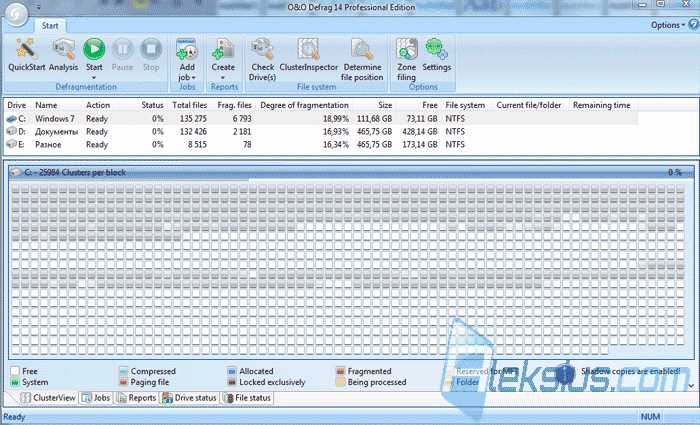The width and height of the screenshot is (700, 425).
Task: Sort by Degree of fragmentation header
Action: pos(304,105)
